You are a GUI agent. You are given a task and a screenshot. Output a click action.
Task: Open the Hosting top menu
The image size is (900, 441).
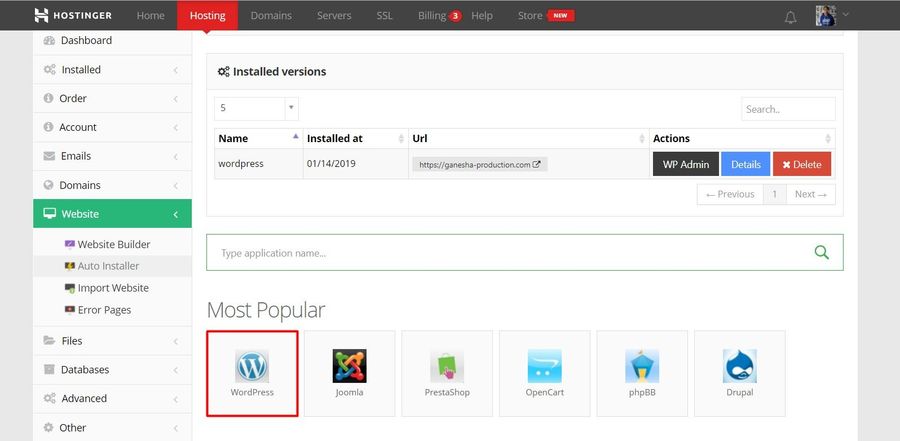click(x=207, y=16)
